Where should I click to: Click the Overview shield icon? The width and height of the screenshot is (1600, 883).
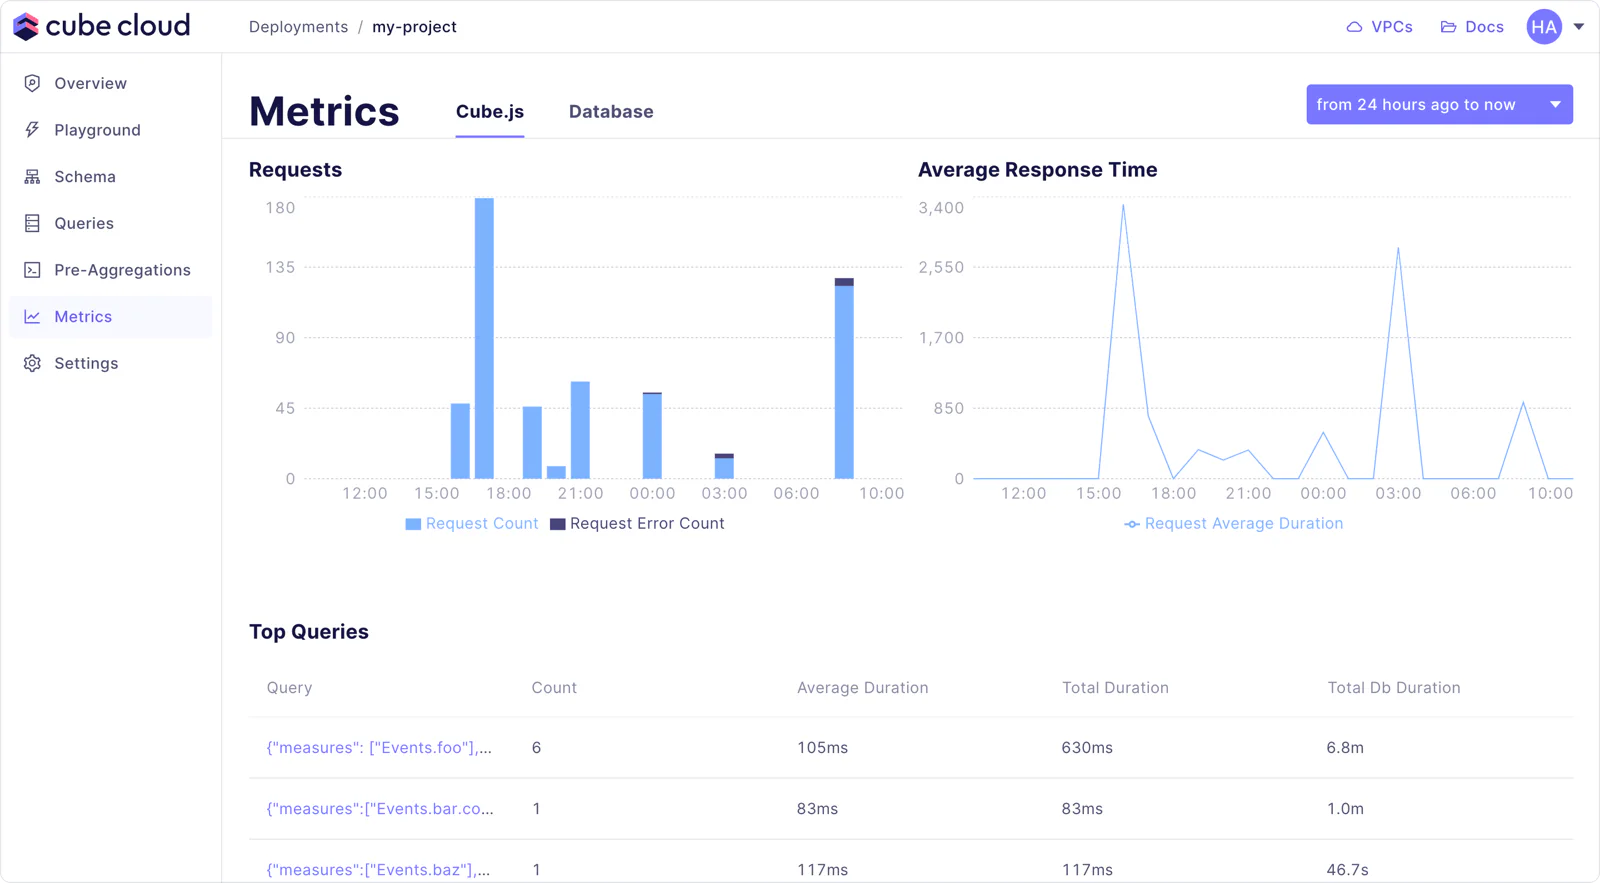pos(32,83)
